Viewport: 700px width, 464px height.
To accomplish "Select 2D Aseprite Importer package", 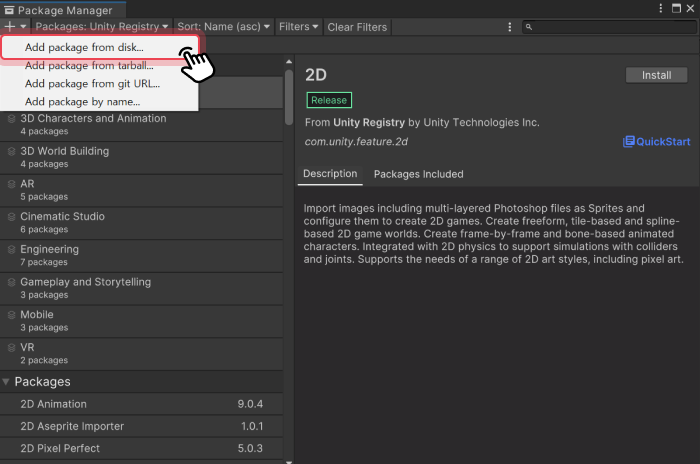I will click(x=74, y=426).
